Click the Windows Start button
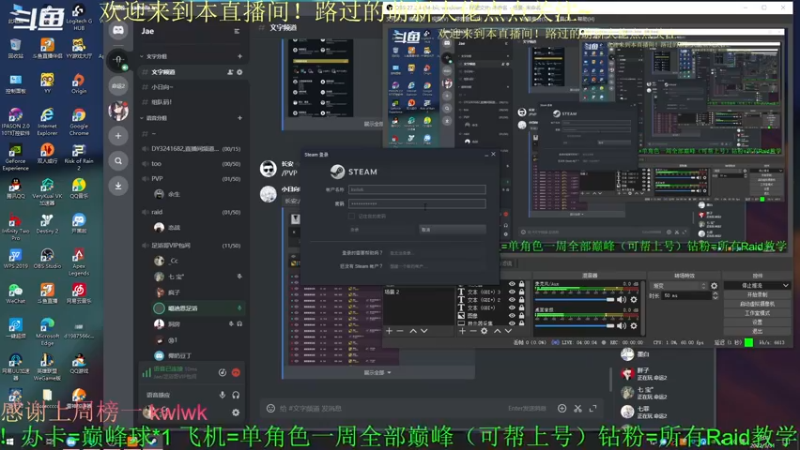Image resolution: width=800 pixels, height=450 pixels. (9, 441)
